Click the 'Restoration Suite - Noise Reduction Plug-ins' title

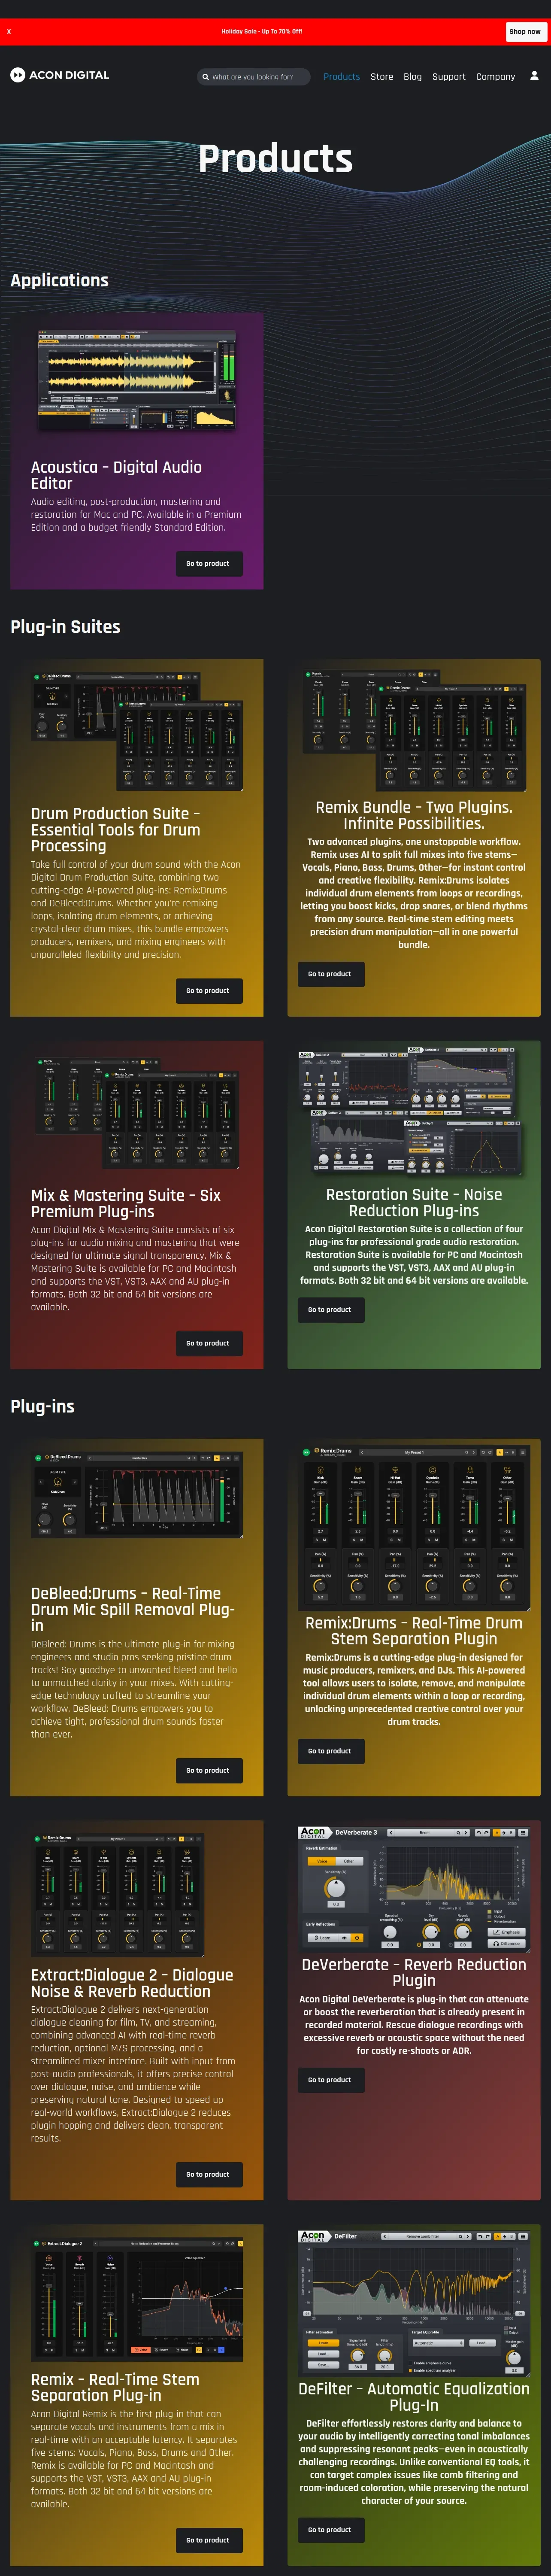click(414, 1202)
